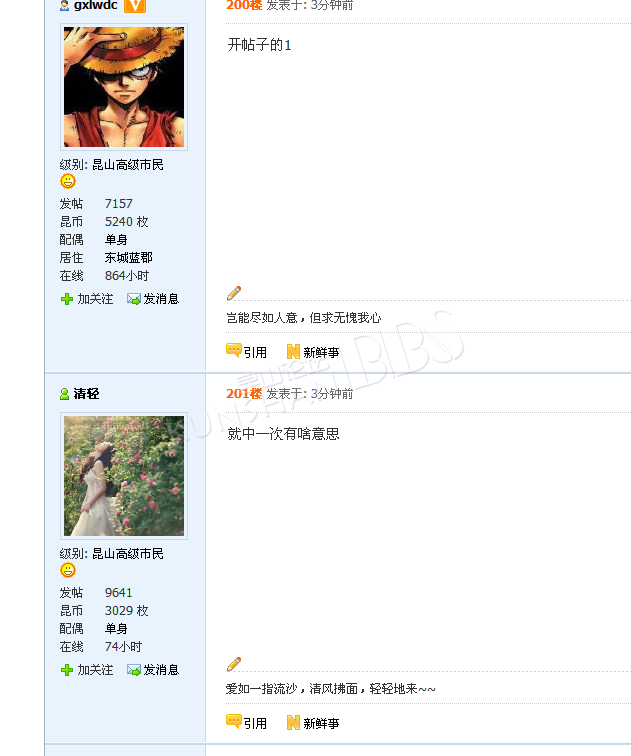Image resolution: width=631 pixels, height=756 pixels.
Task: Click gxlwdc's residence 东城蓝郡
Action: [129, 257]
